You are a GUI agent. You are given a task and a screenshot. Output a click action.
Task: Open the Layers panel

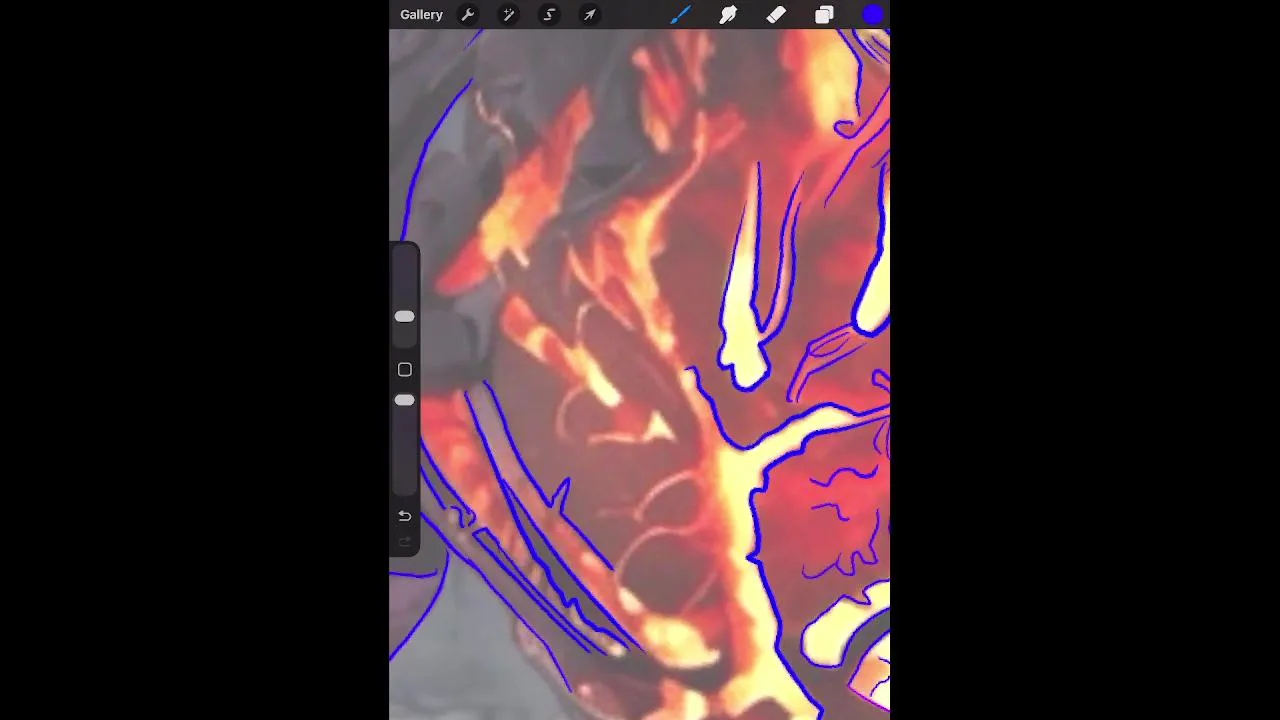824,15
